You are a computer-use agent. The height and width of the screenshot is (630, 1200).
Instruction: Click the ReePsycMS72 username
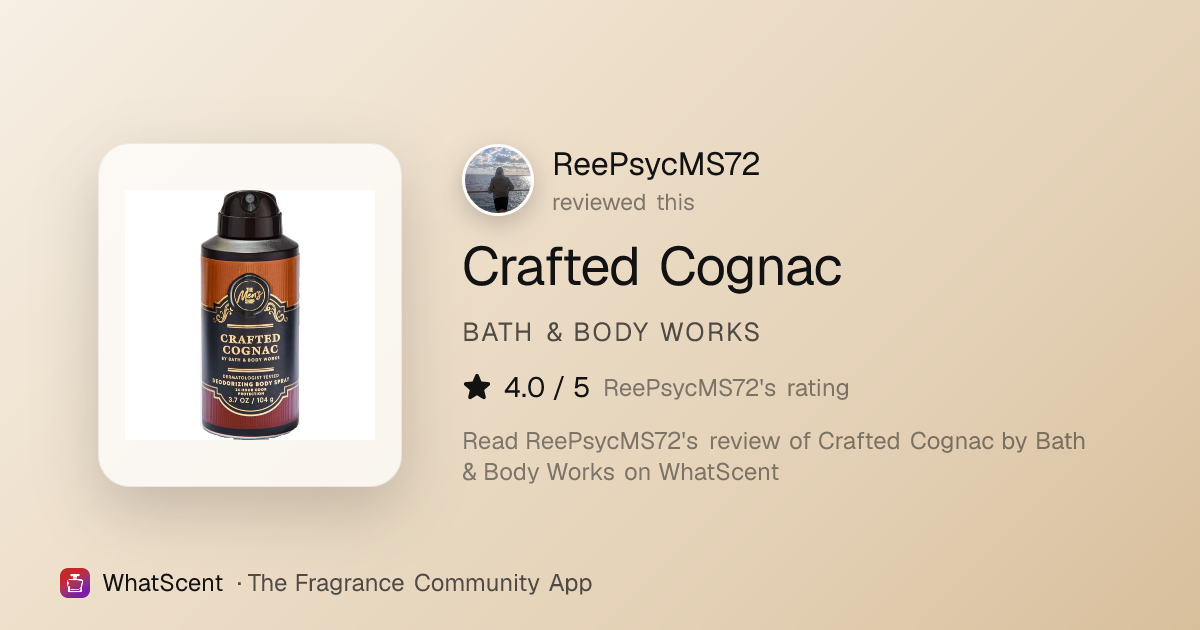(656, 165)
